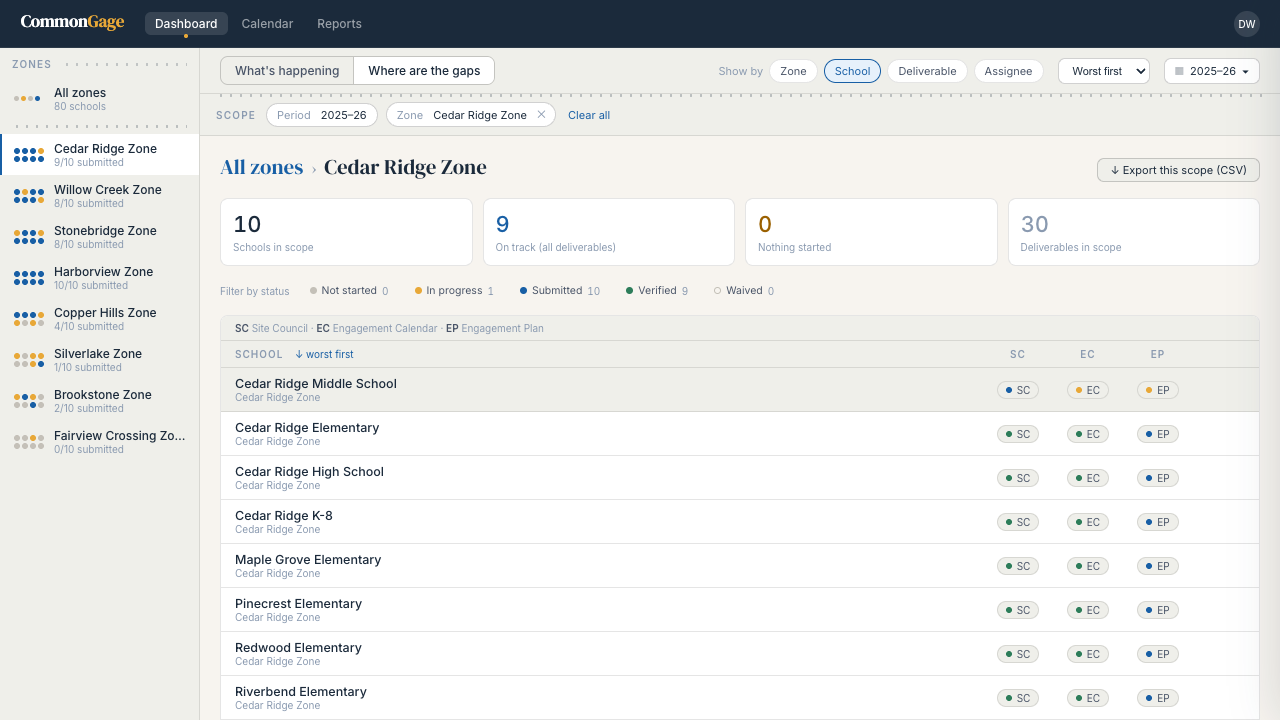The image size is (1280, 720).
Task: Open EP badge for Redwood Elementary
Action: 1158,654
